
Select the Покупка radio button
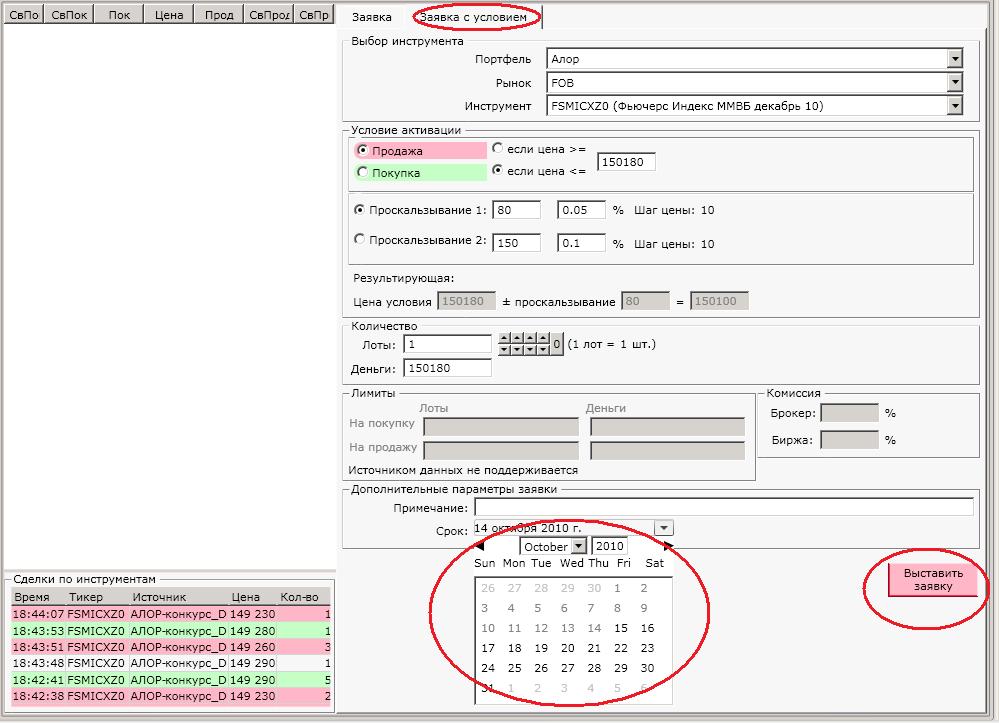point(363,172)
